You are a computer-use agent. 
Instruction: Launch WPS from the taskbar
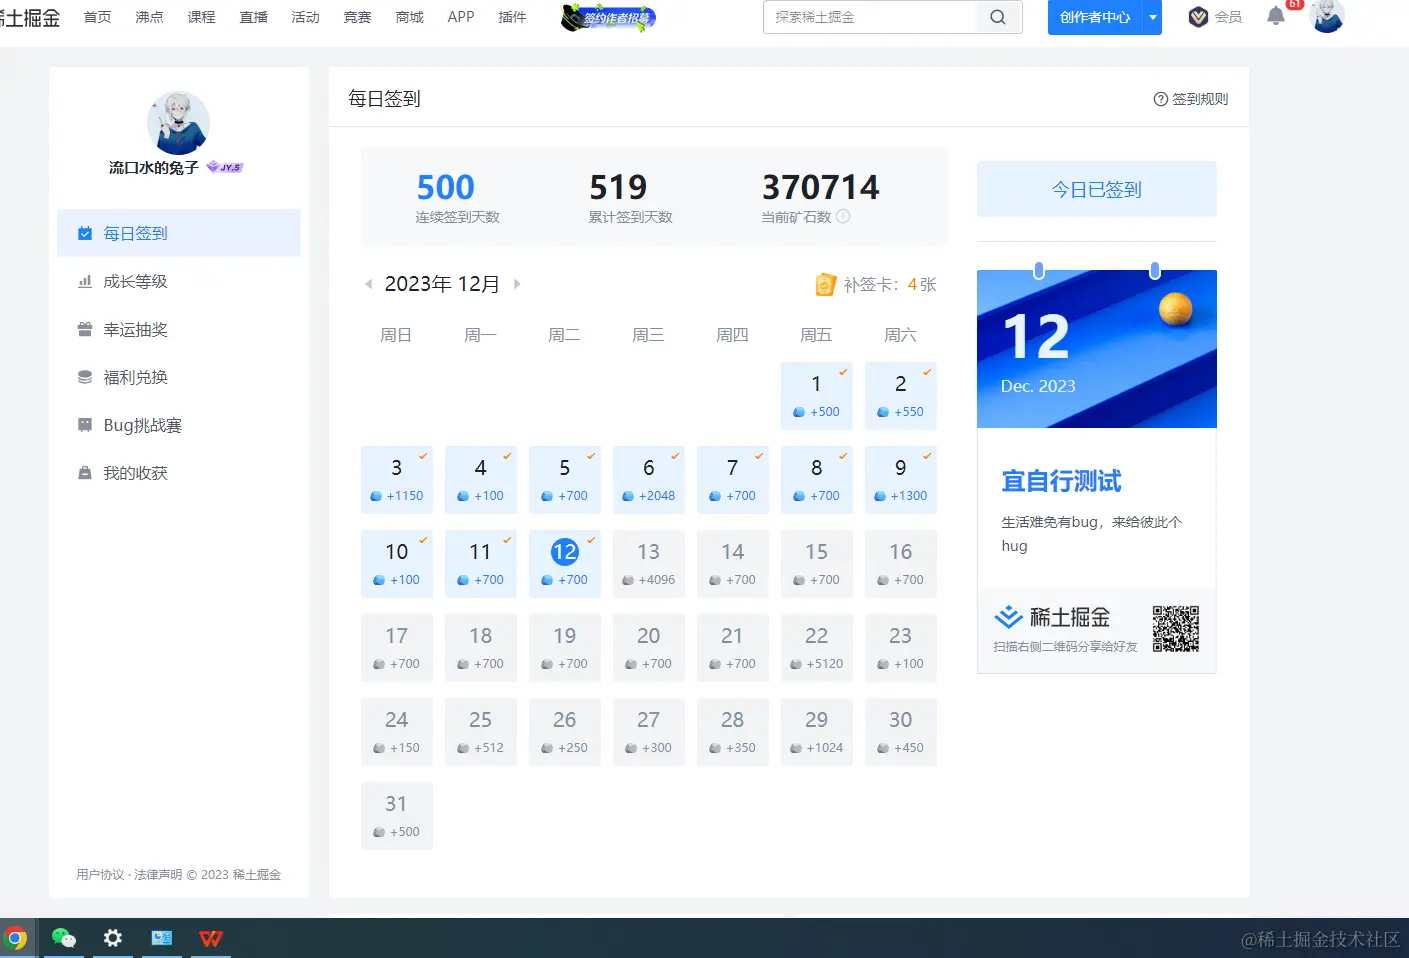pyautogui.click(x=210, y=938)
